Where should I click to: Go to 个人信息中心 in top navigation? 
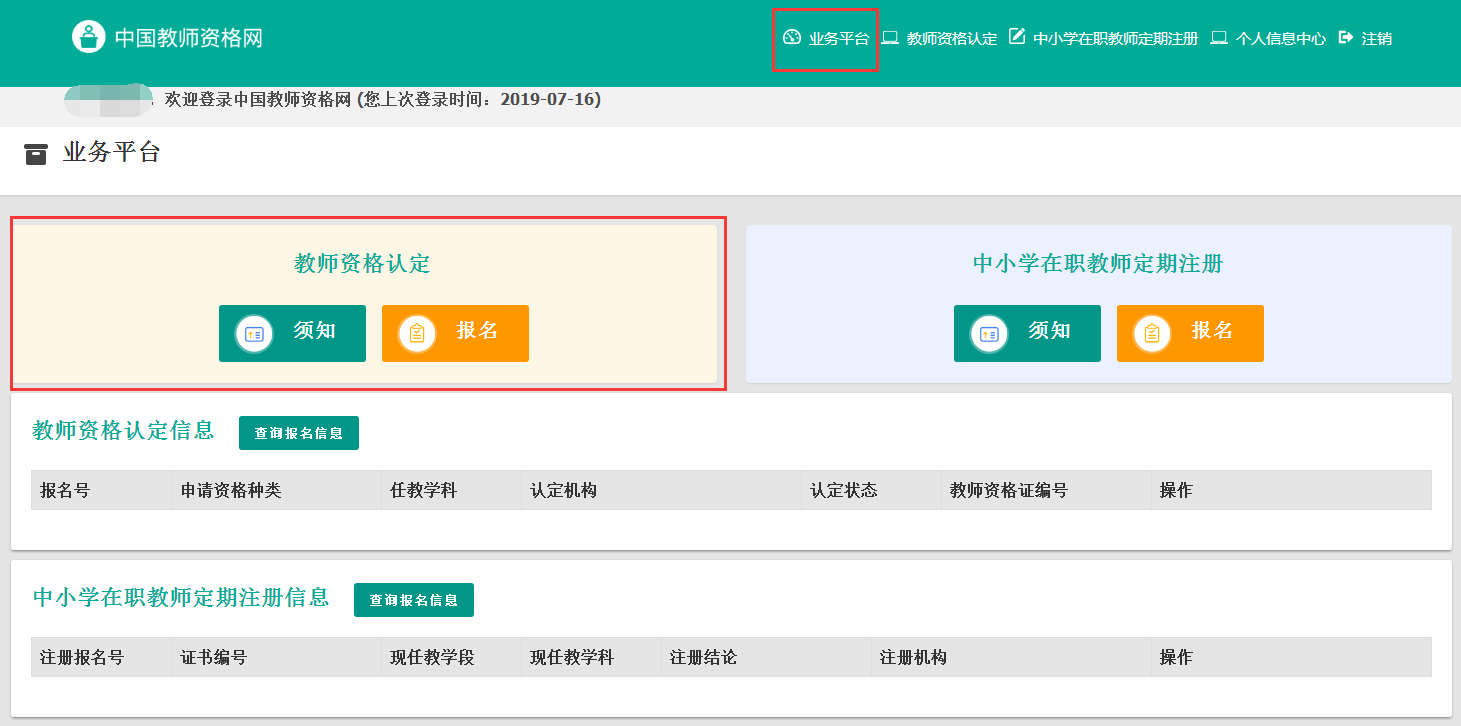coord(1281,39)
